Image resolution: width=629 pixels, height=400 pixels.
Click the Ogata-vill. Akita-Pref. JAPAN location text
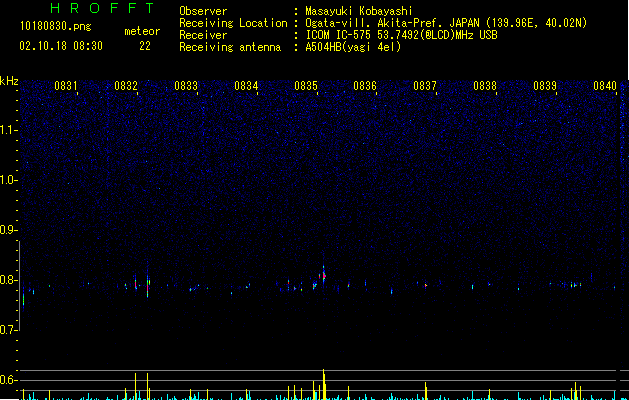(446, 23)
